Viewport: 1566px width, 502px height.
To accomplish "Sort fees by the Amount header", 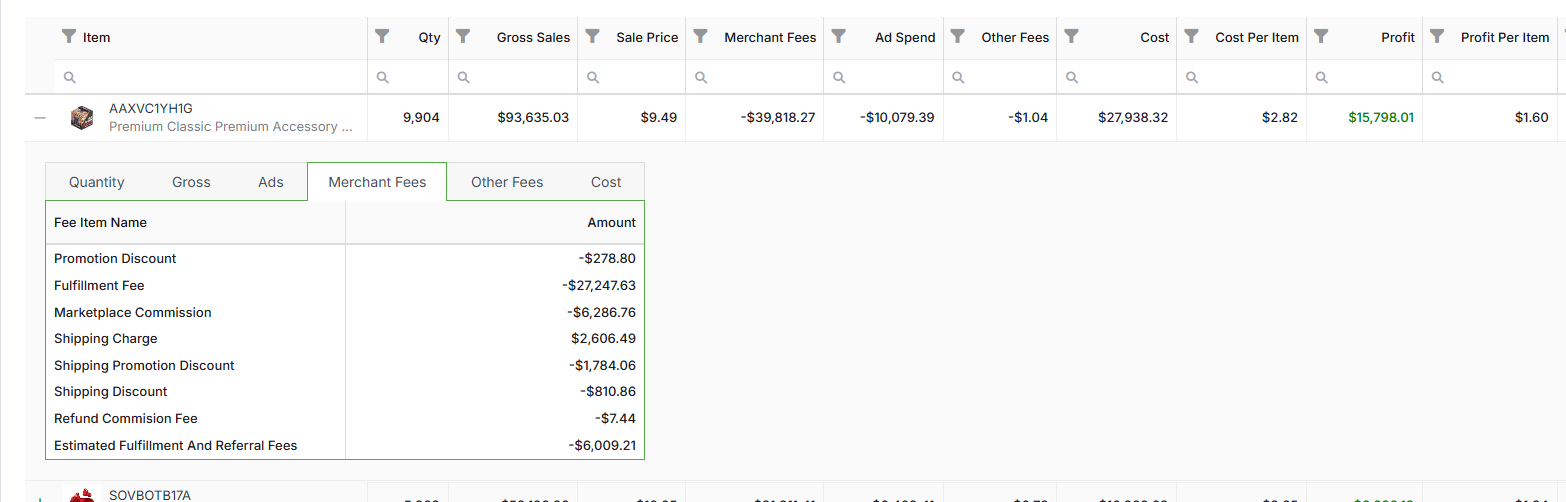I will (611, 223).
